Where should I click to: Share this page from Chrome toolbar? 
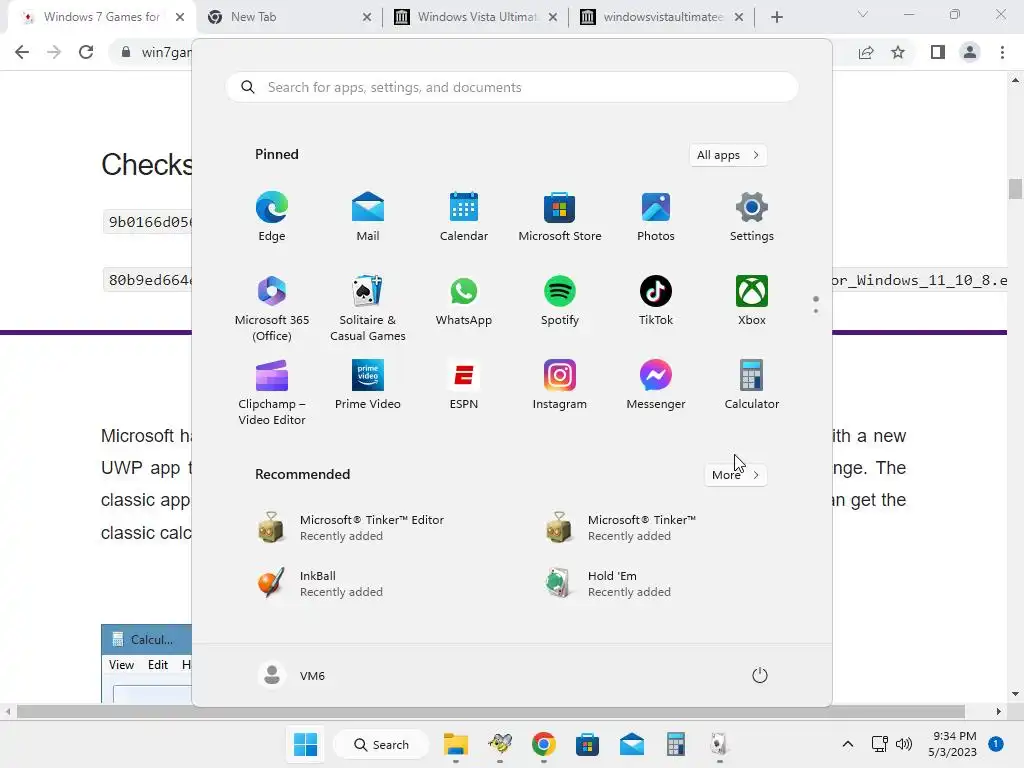pos(866,52)
